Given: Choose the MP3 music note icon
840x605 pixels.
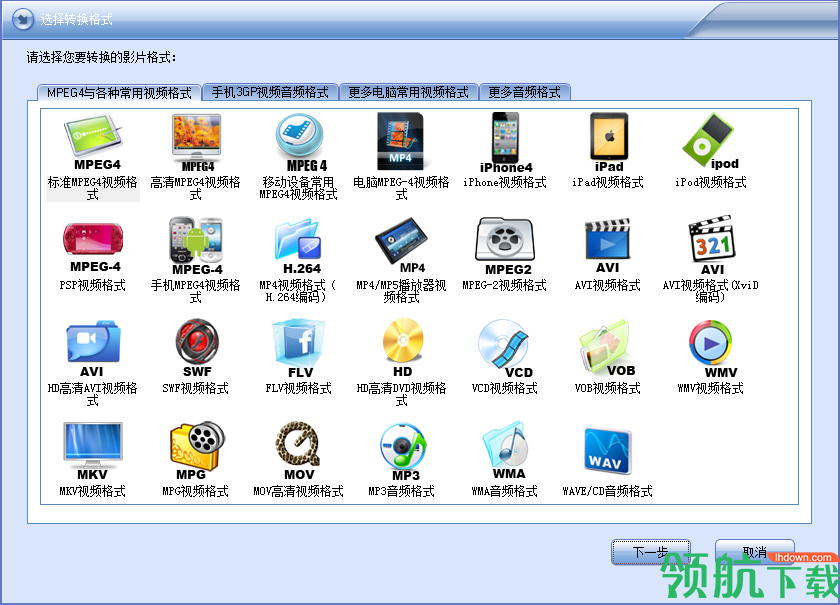Looking at the screenshot, I should (403, 452).
